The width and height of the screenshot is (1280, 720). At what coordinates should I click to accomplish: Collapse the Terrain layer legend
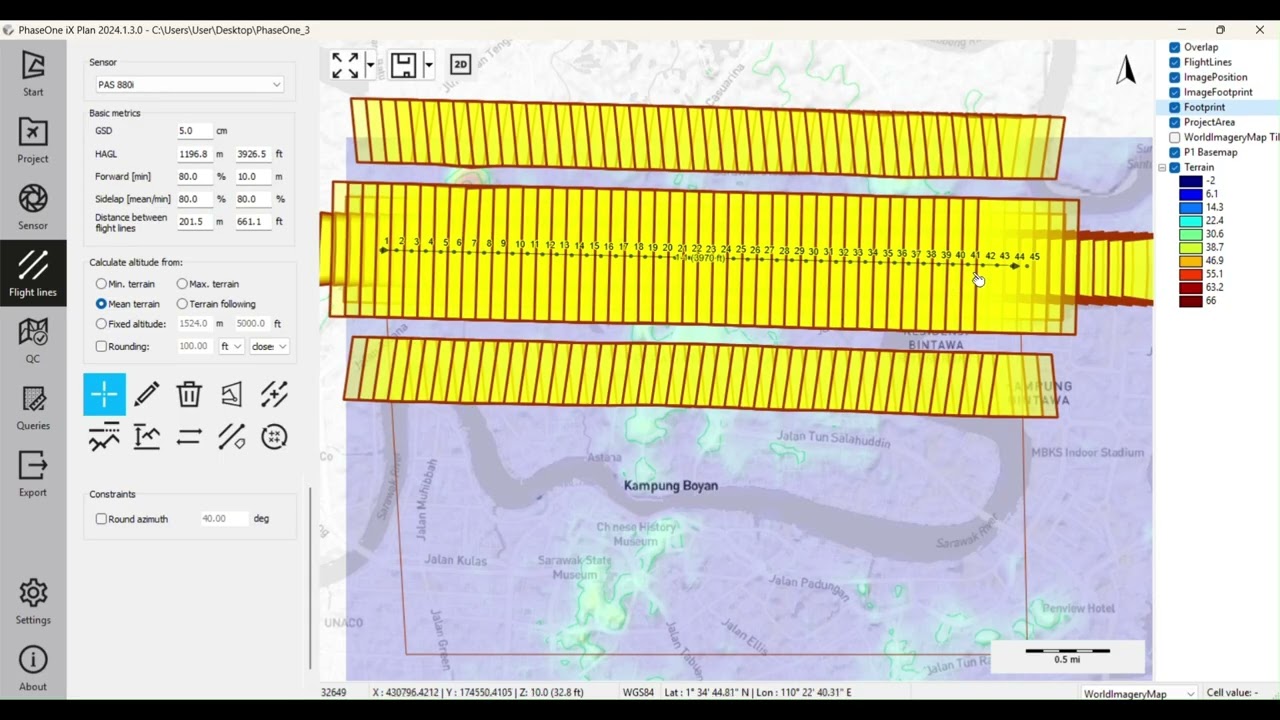1163,168
